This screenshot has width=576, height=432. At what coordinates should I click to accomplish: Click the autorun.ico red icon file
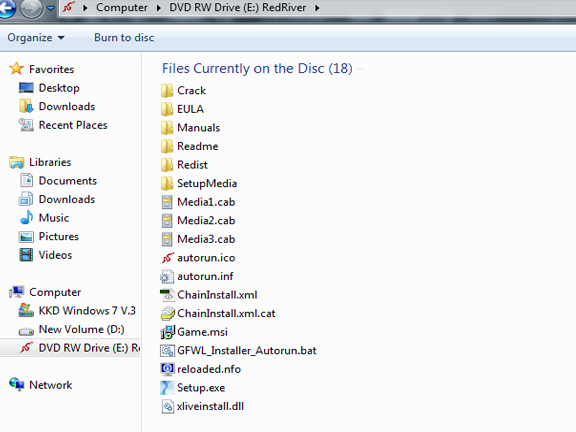(167, 258)
